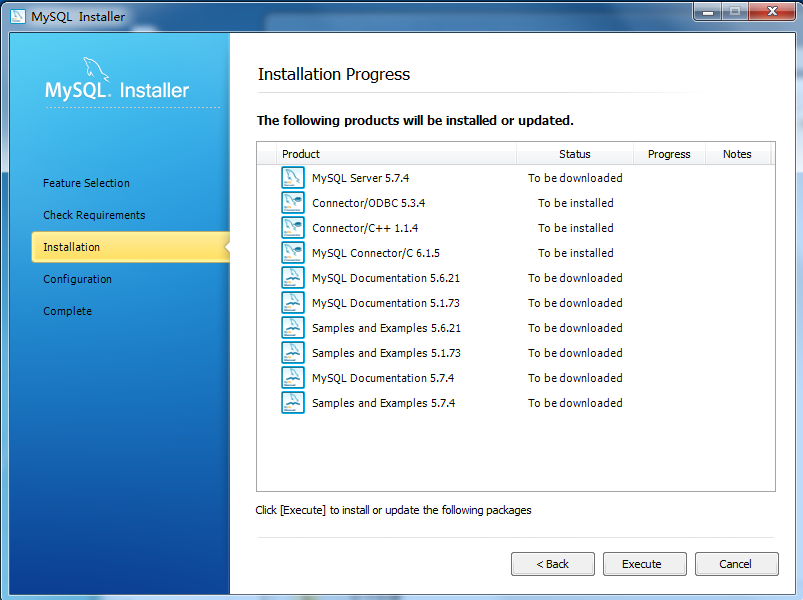The width and height of the screenshot is (803, 600).
Task: Select the MySQL Documentation 5.6.21 text
Action: point(386,278)
